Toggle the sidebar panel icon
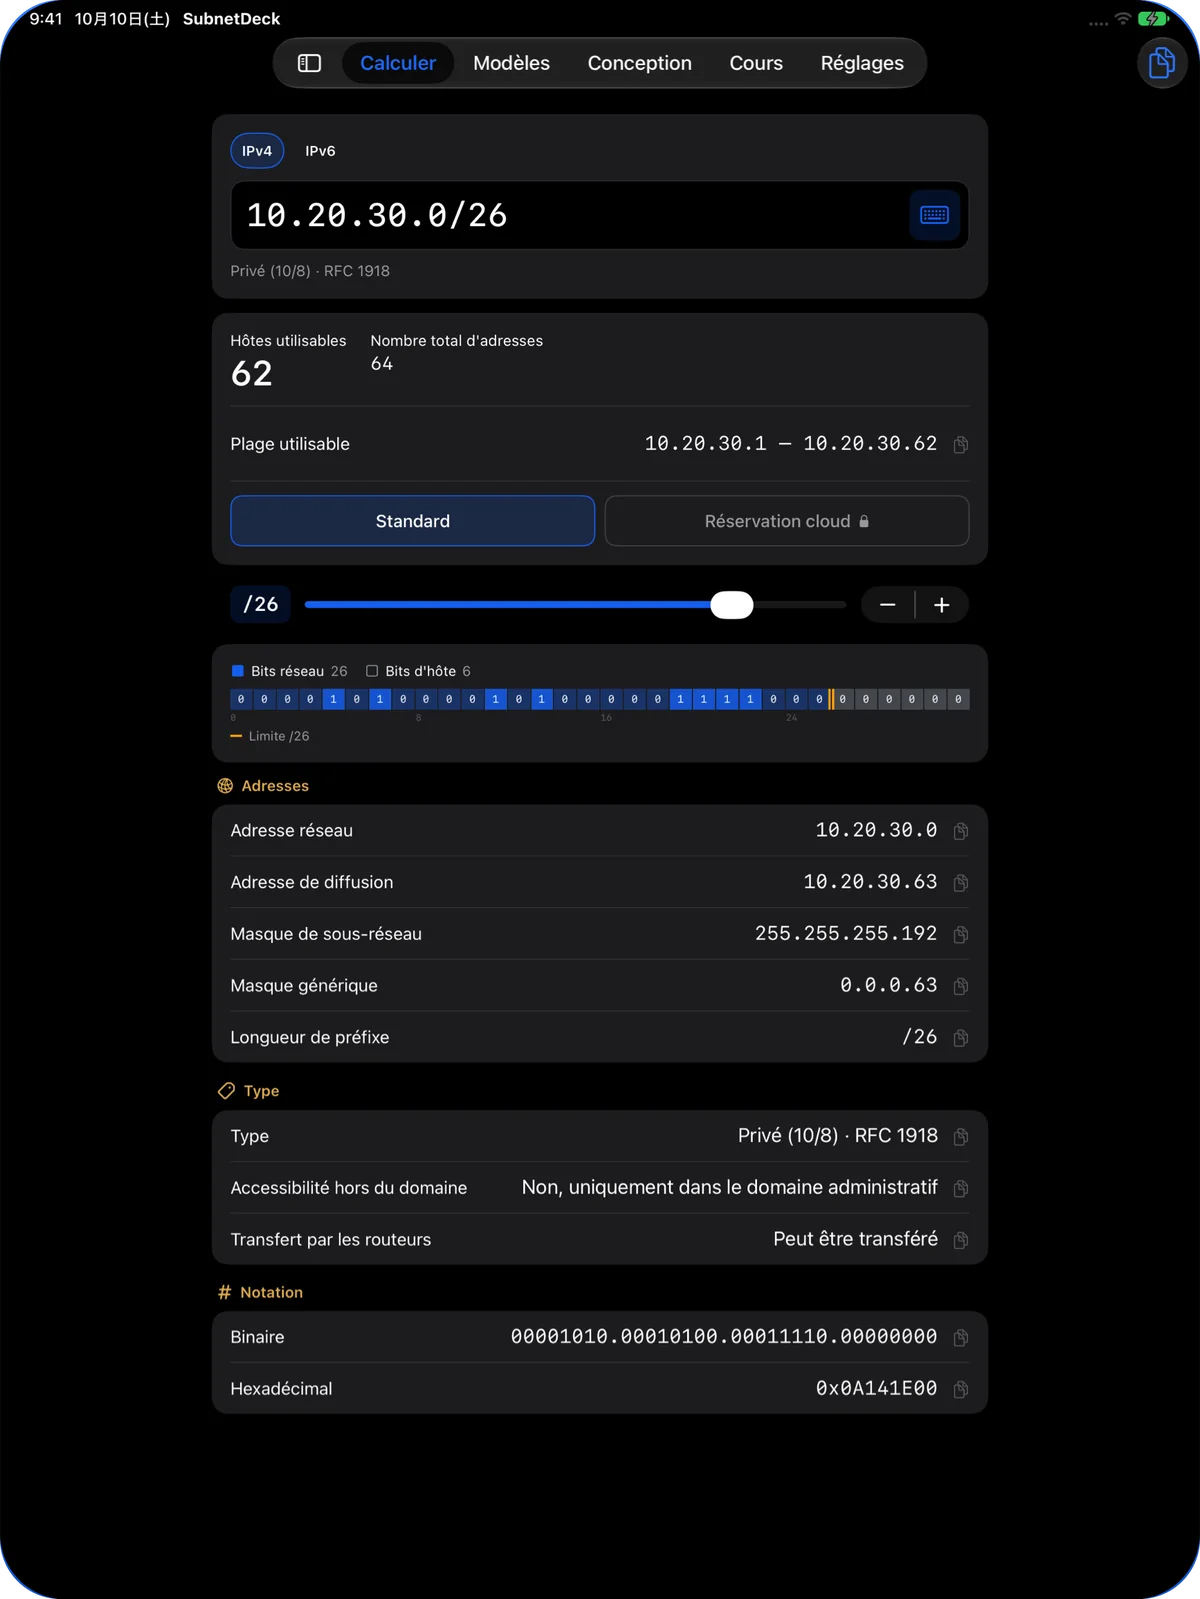1200x1599 pixels. coord(309,63)
